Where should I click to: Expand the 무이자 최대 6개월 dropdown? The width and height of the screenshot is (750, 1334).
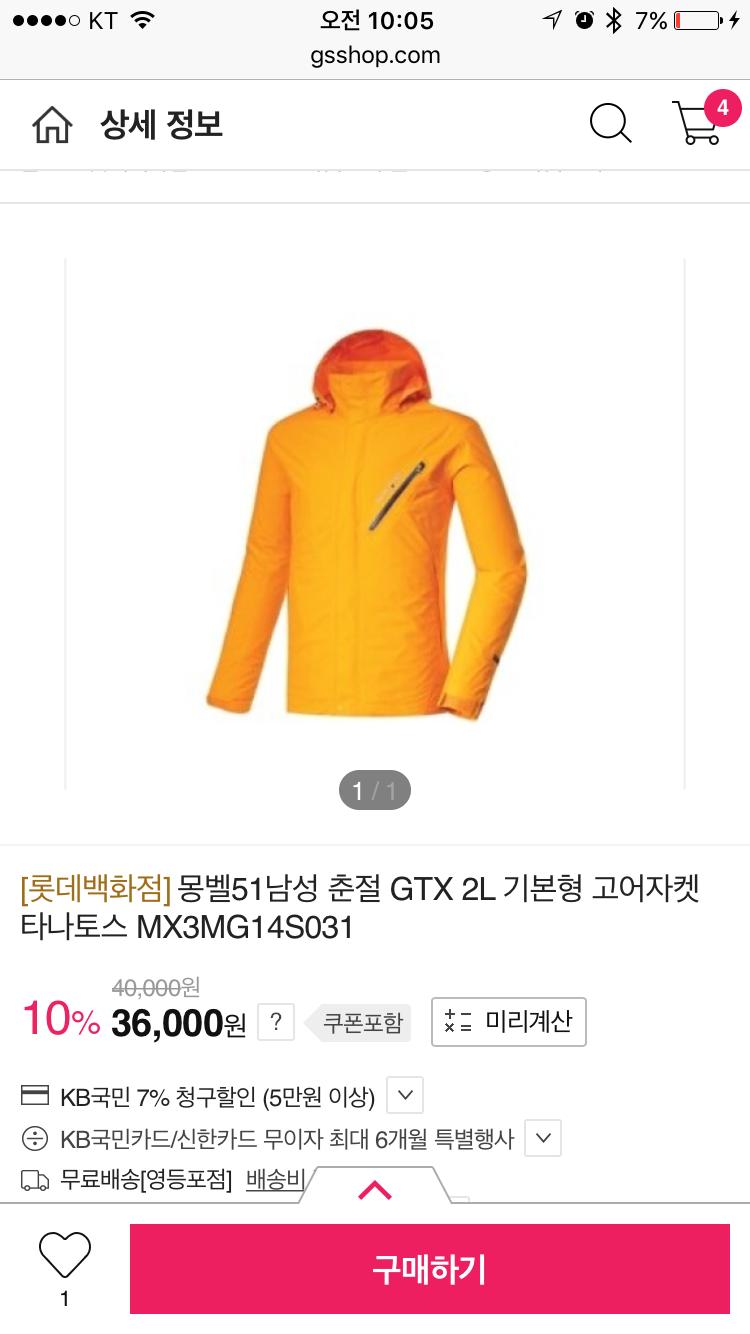point(543,1138)
